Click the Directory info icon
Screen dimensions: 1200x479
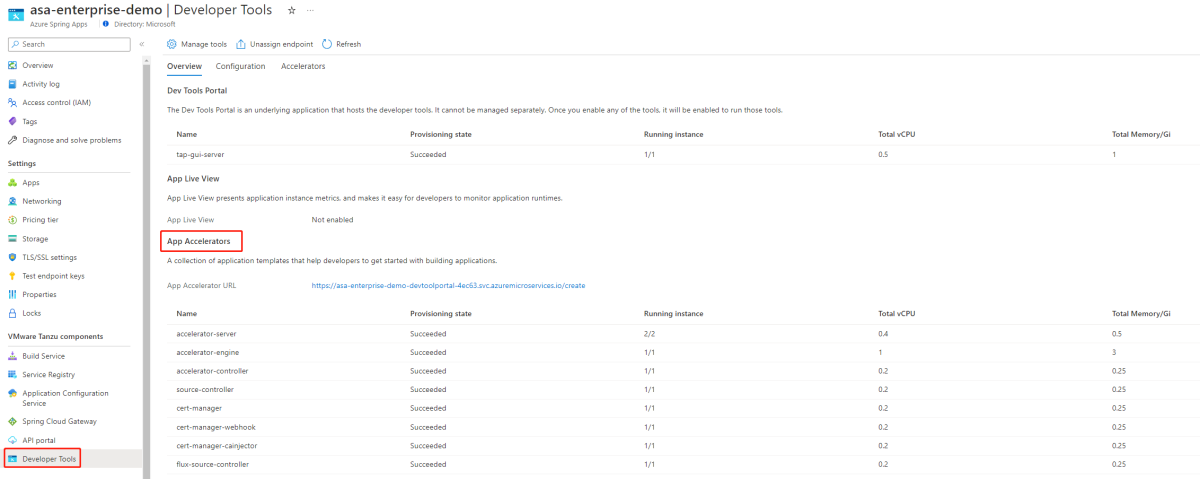[106, 23]
